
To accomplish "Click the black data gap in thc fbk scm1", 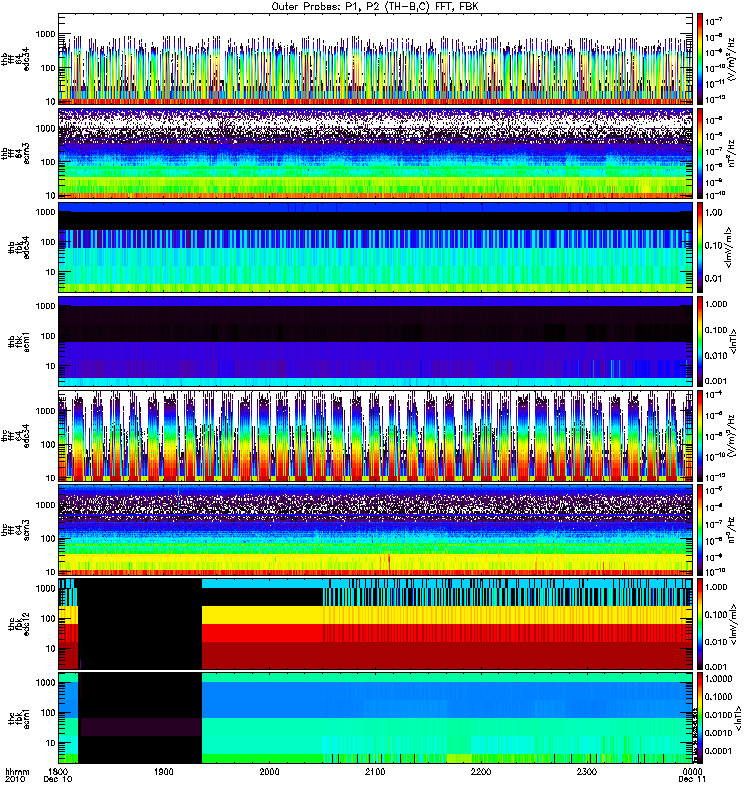I will 140,718.
